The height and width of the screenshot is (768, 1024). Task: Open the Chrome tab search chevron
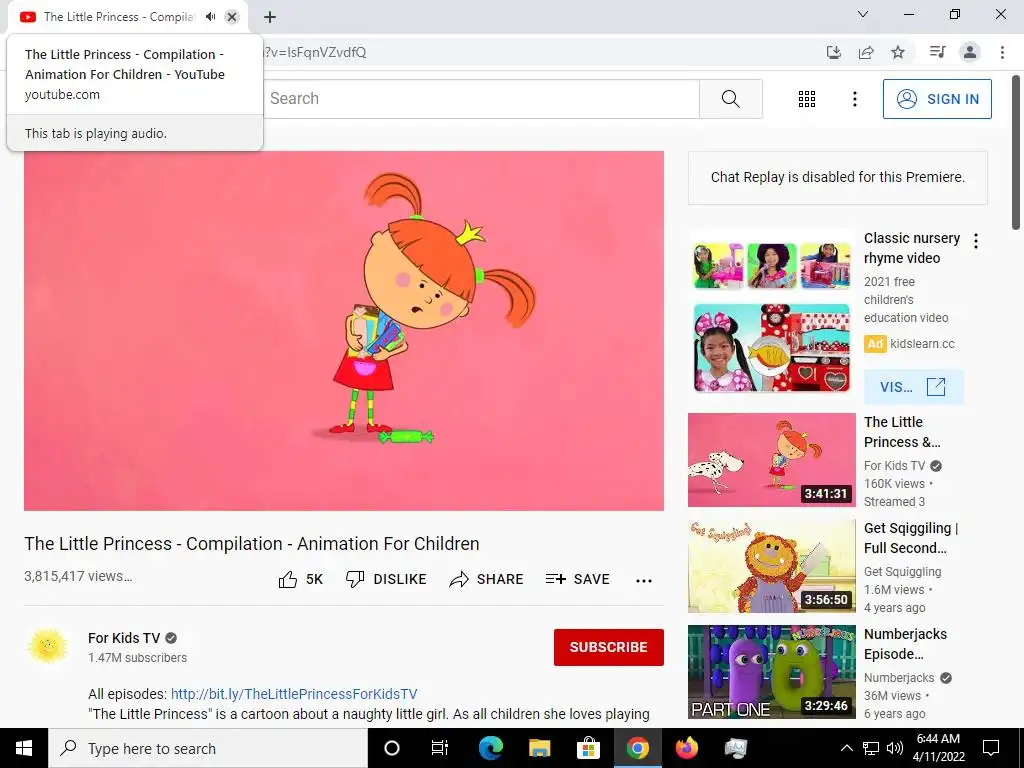pyautogui.click(x=863, y=14)
